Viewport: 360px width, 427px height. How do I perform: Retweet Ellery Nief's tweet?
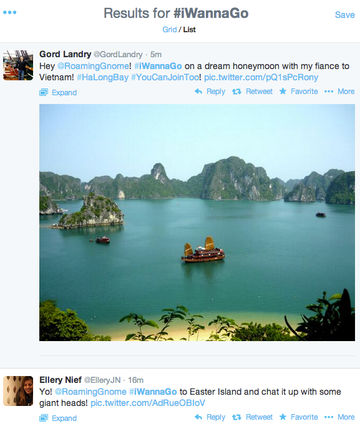coord(252,417)
